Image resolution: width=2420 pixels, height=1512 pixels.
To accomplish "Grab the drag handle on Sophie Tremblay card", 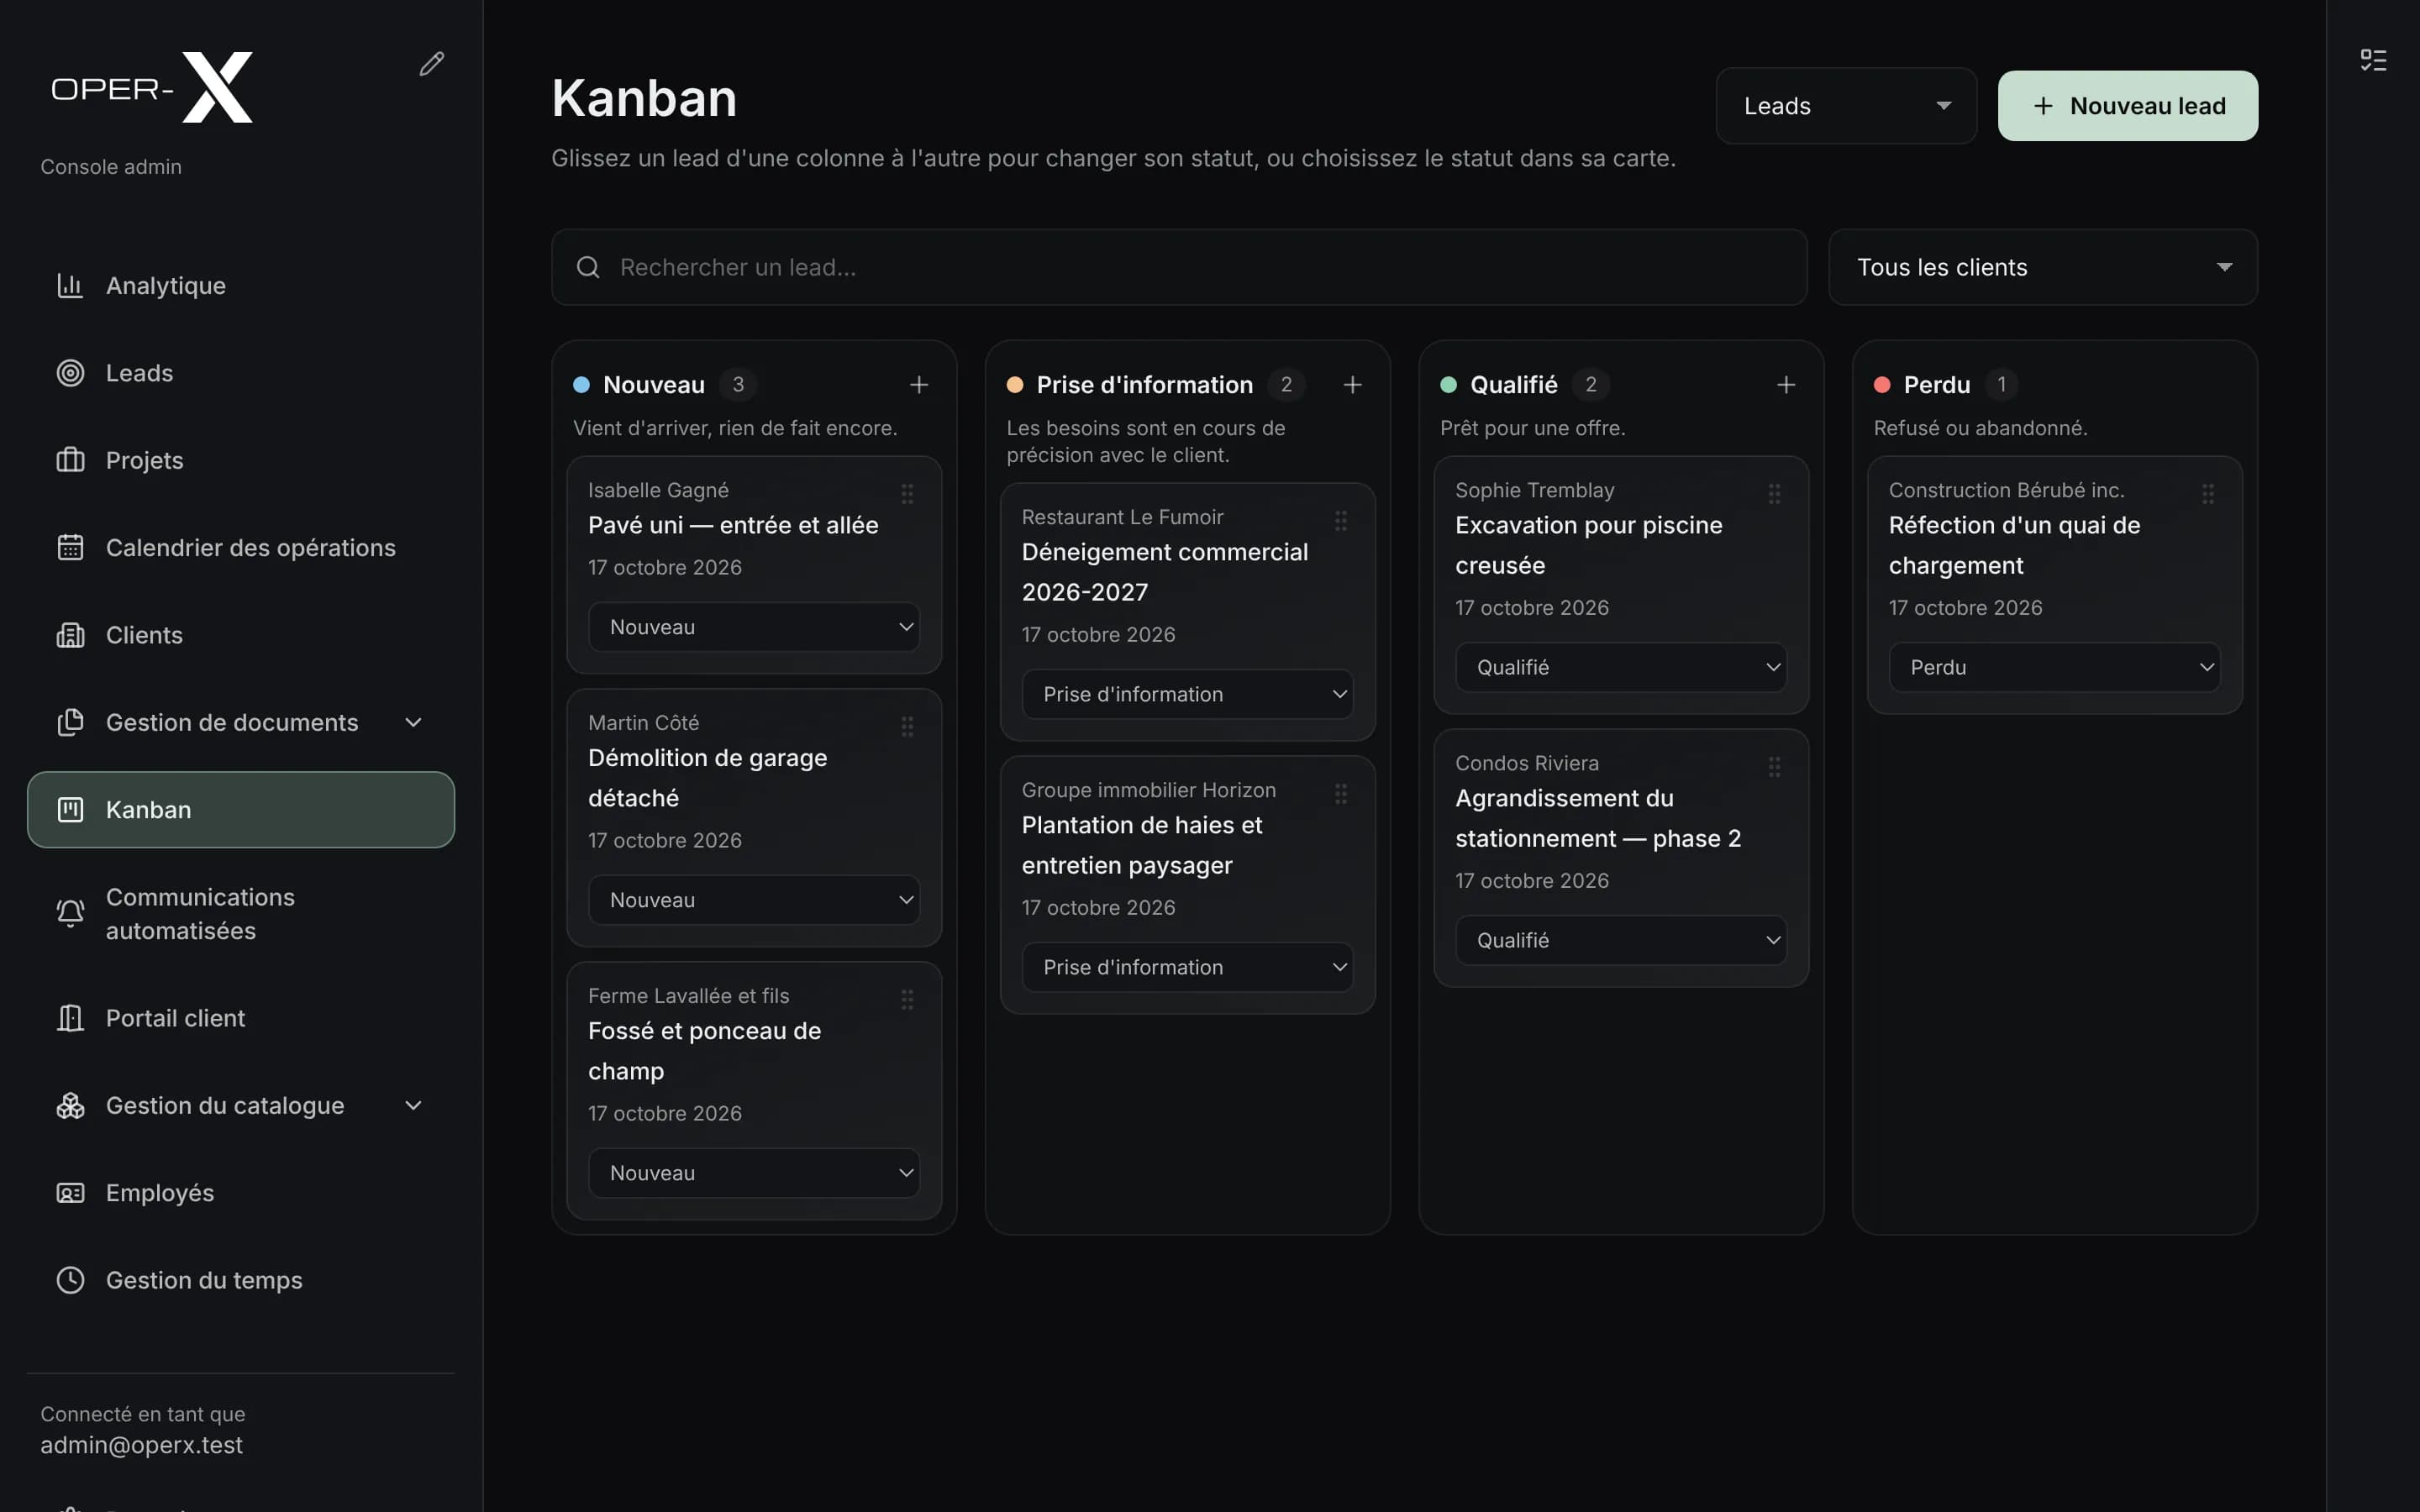I will (x=1774, y=493).
